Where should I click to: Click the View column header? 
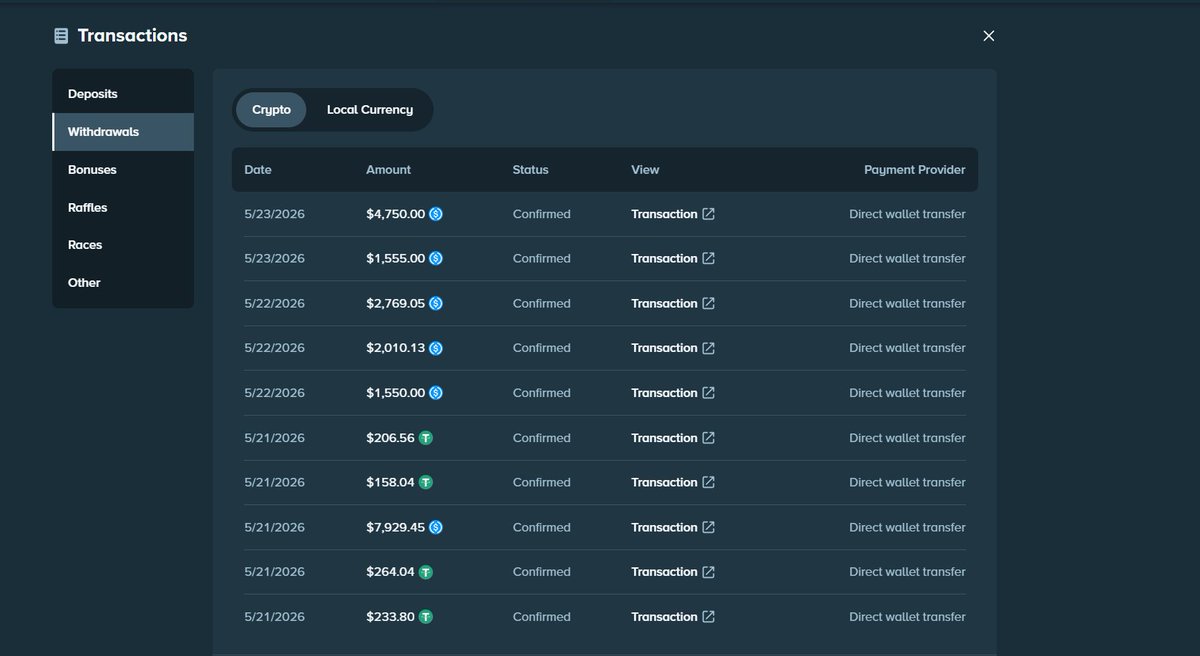pos(645,170)
